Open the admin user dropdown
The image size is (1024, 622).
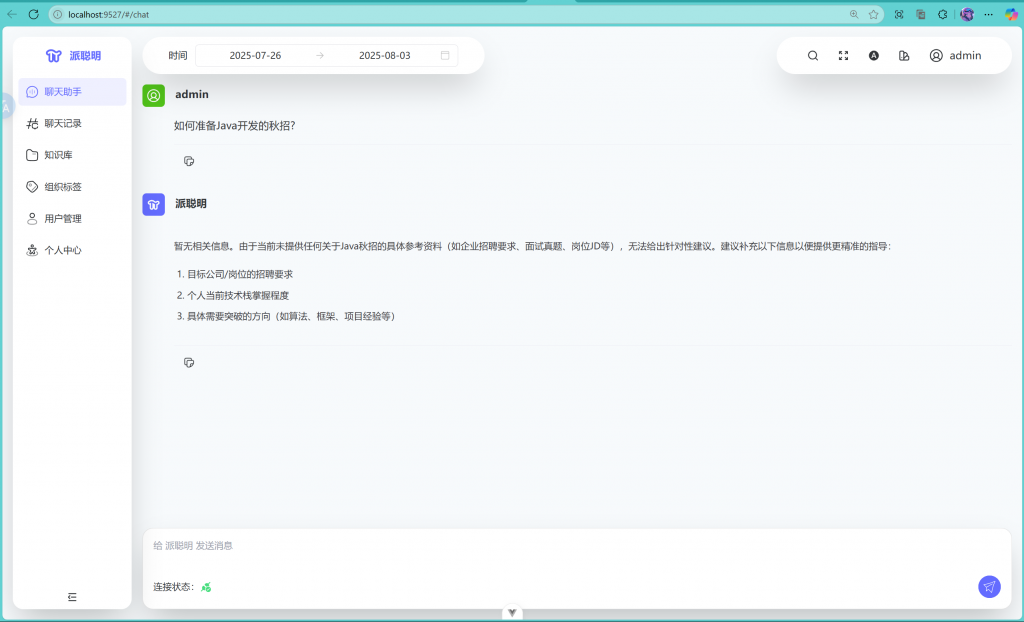(955, 56)
